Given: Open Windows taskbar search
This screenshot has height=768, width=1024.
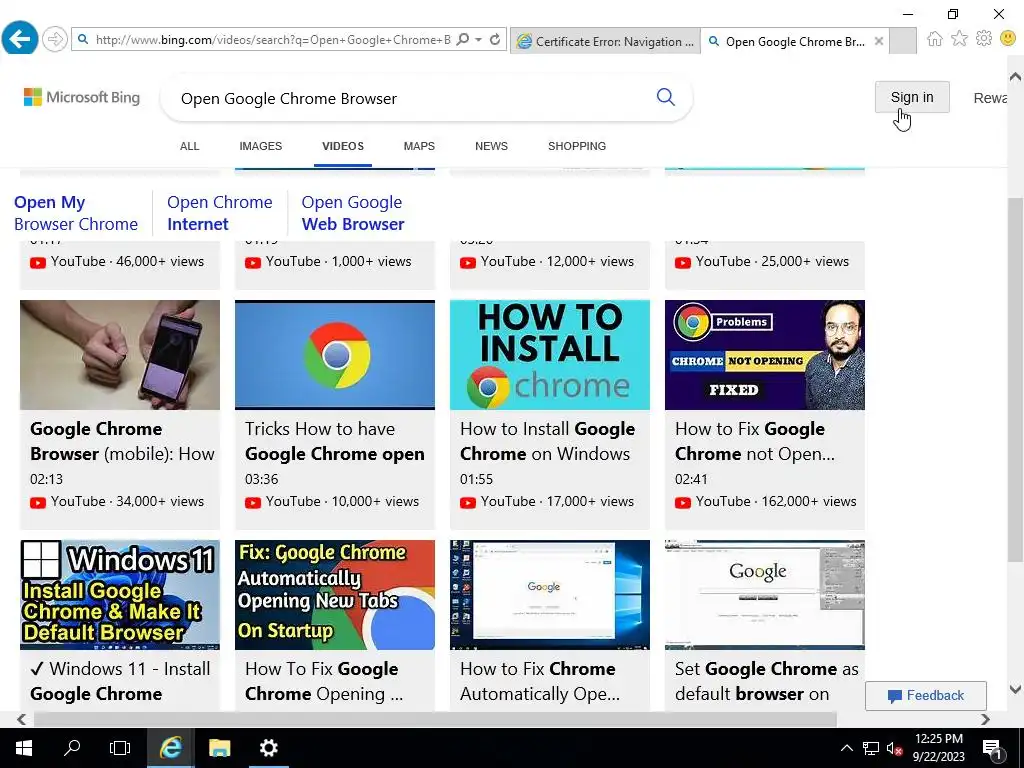Looking at the screenshot, I should 72,748.
